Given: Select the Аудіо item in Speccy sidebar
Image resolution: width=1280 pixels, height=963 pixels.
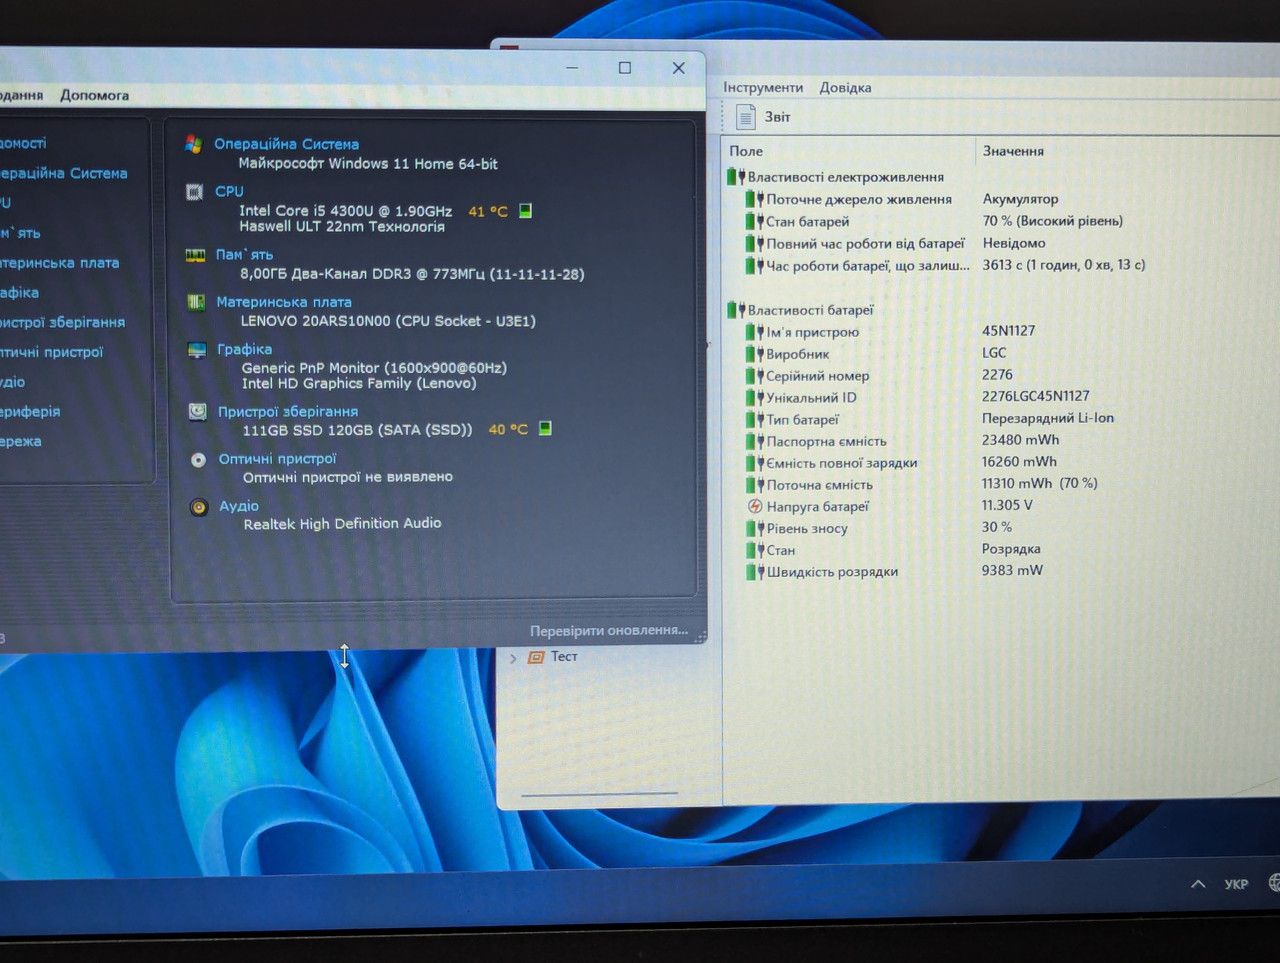Looking at the screenshot, I should 12,382.
